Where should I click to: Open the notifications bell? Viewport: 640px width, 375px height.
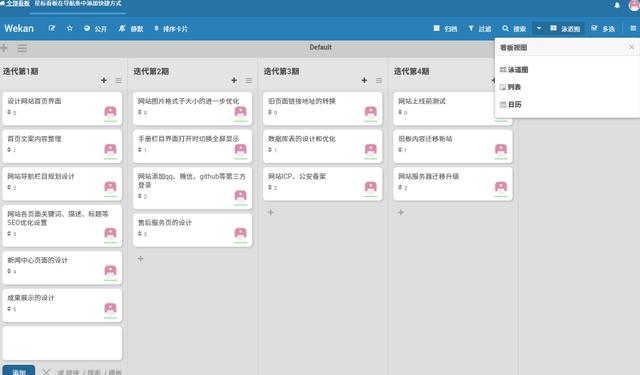[x=617, y=5]
